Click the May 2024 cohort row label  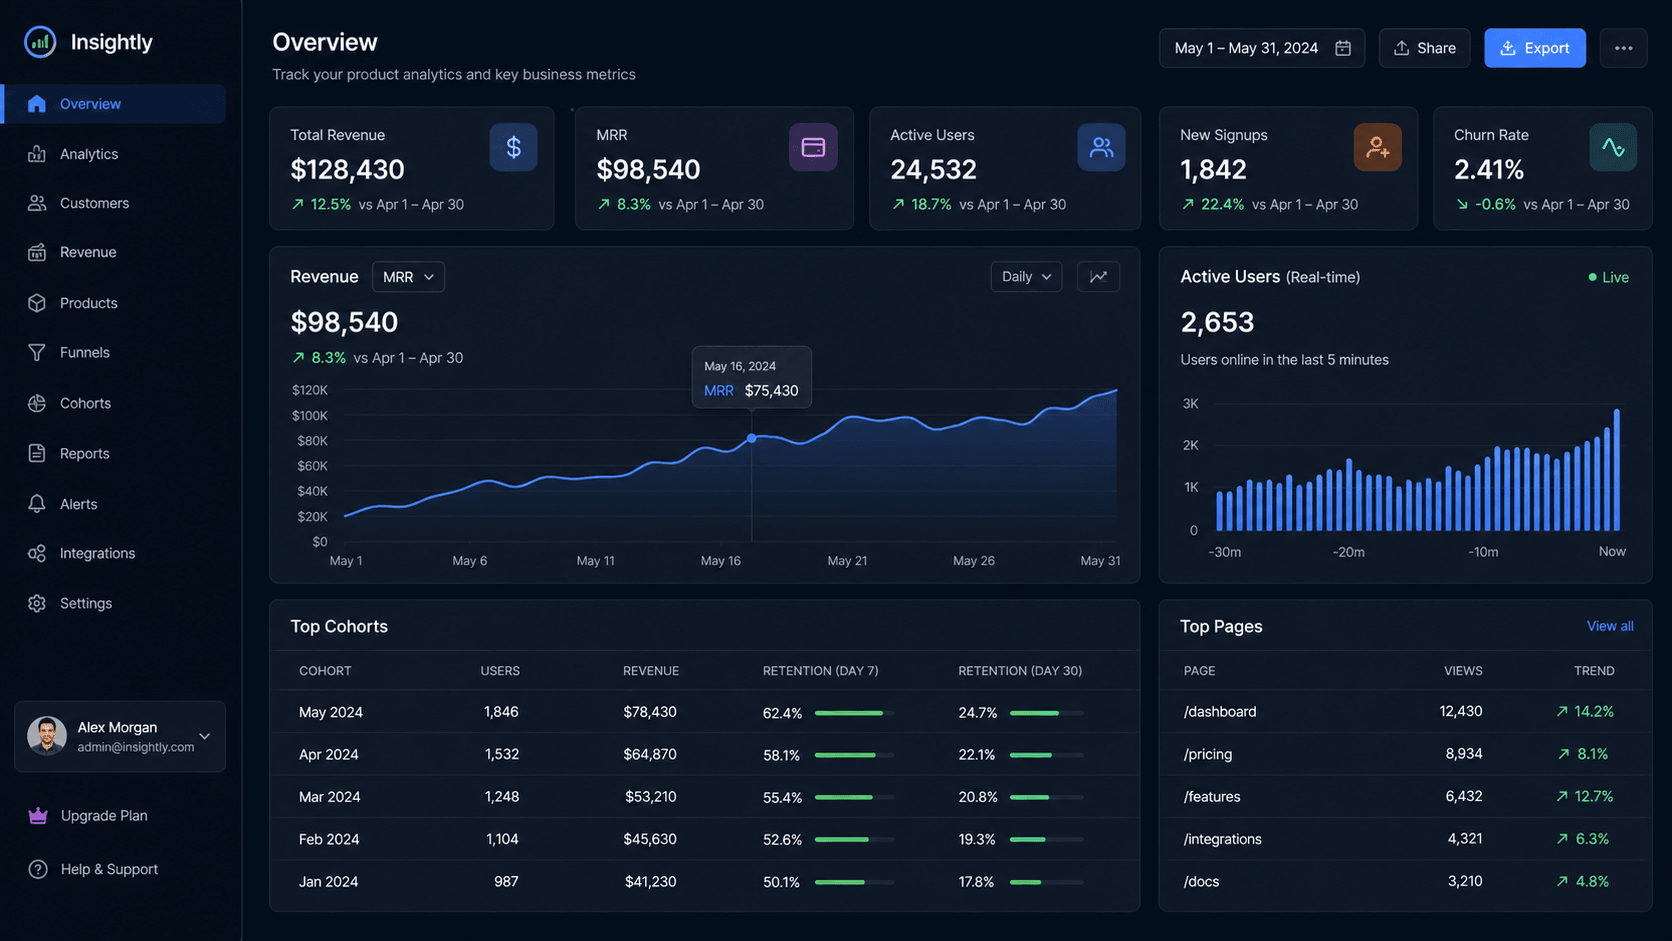331,712
